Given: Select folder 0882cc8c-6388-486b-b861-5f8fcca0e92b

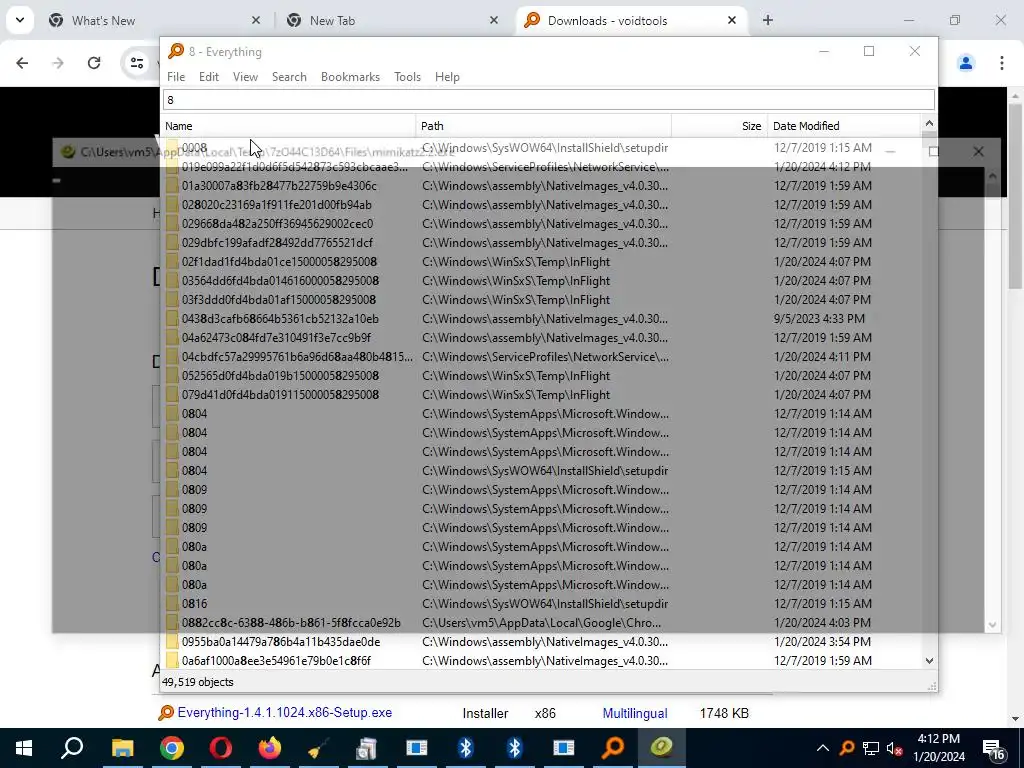Looking at the screenshot, I should click(x=291, y=623).
